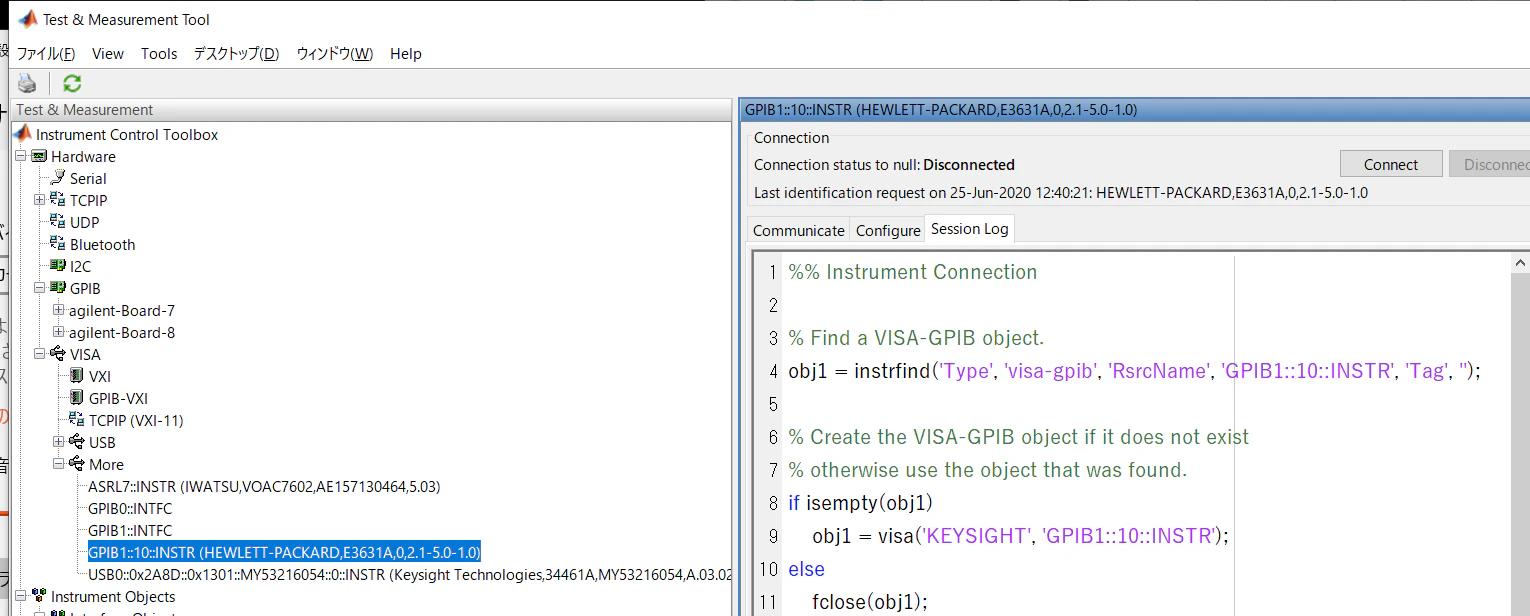1530x616 pixels.
Task: Collapse the VISA tree node
Action: pos(40,354)
